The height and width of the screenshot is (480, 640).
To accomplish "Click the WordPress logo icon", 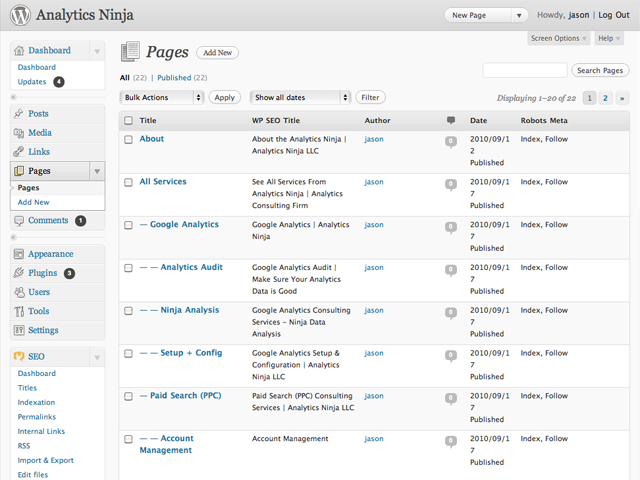I will (x=18, y=15).
